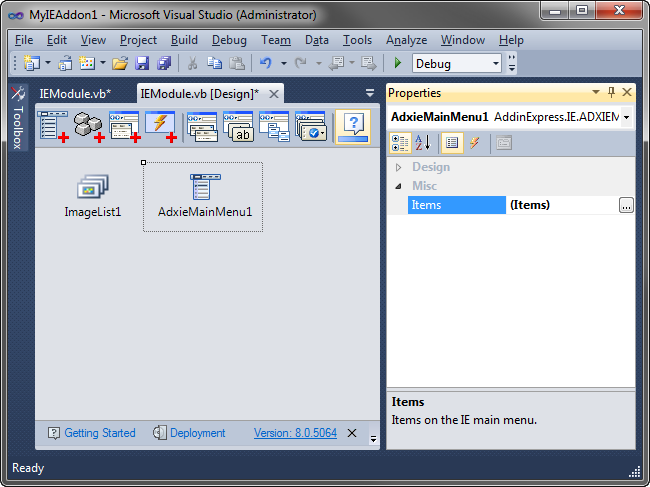Sort properties alphabetically with A-Z icon
The width and height of the screenshot is (650, 487).
(x=423, y=143)
